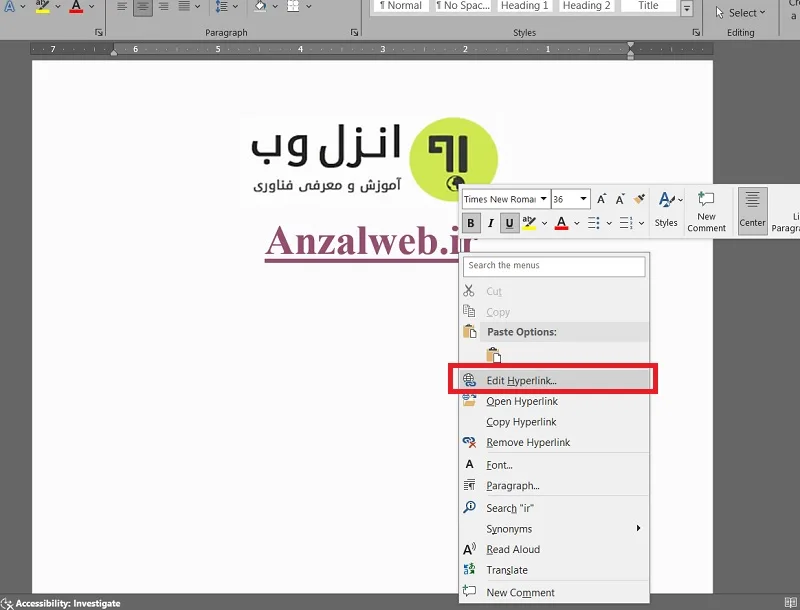Apply the Normal style

click(x=401, y=6)
